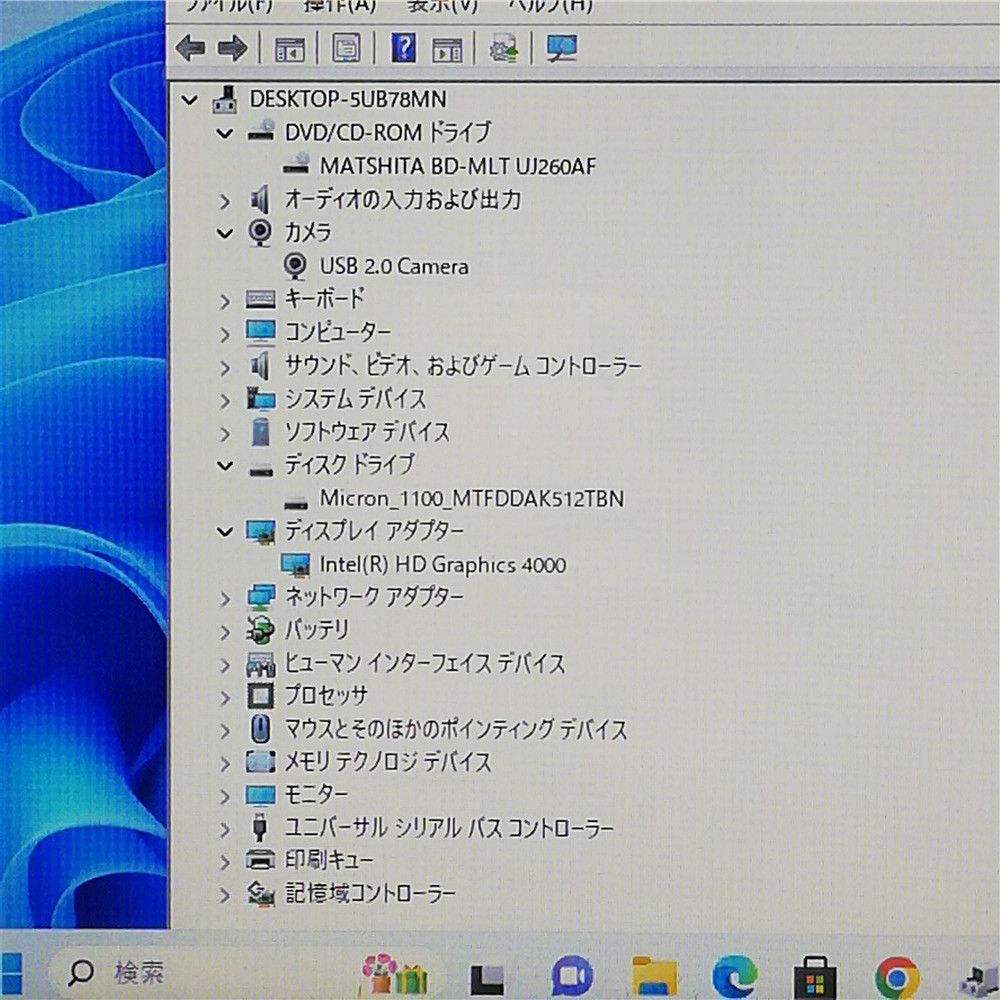Launch Google Chrome from the taskbar
This screenshot has width=1000, height=1000.
(x=897, y=976)
